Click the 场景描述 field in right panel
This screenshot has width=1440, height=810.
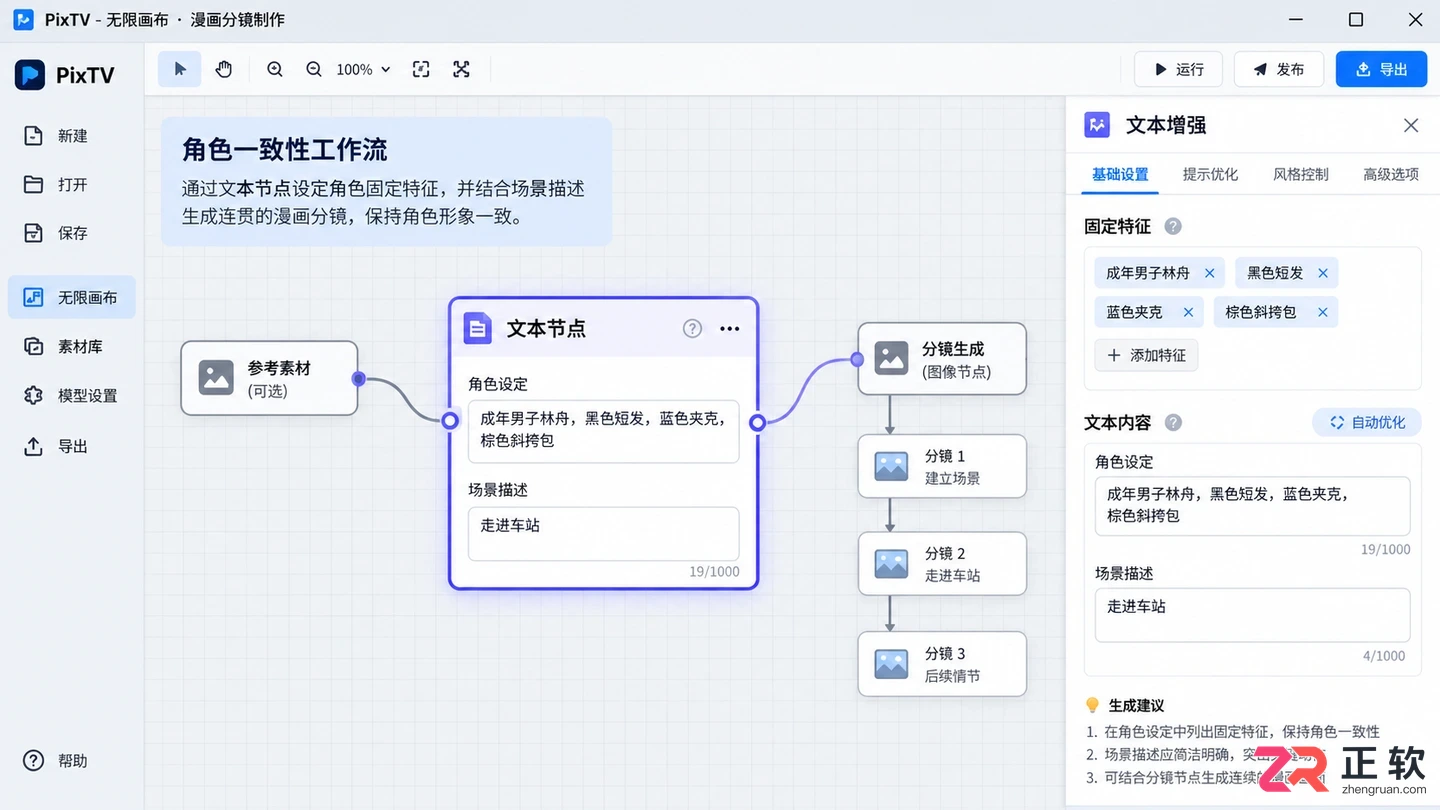point(1252,615)
